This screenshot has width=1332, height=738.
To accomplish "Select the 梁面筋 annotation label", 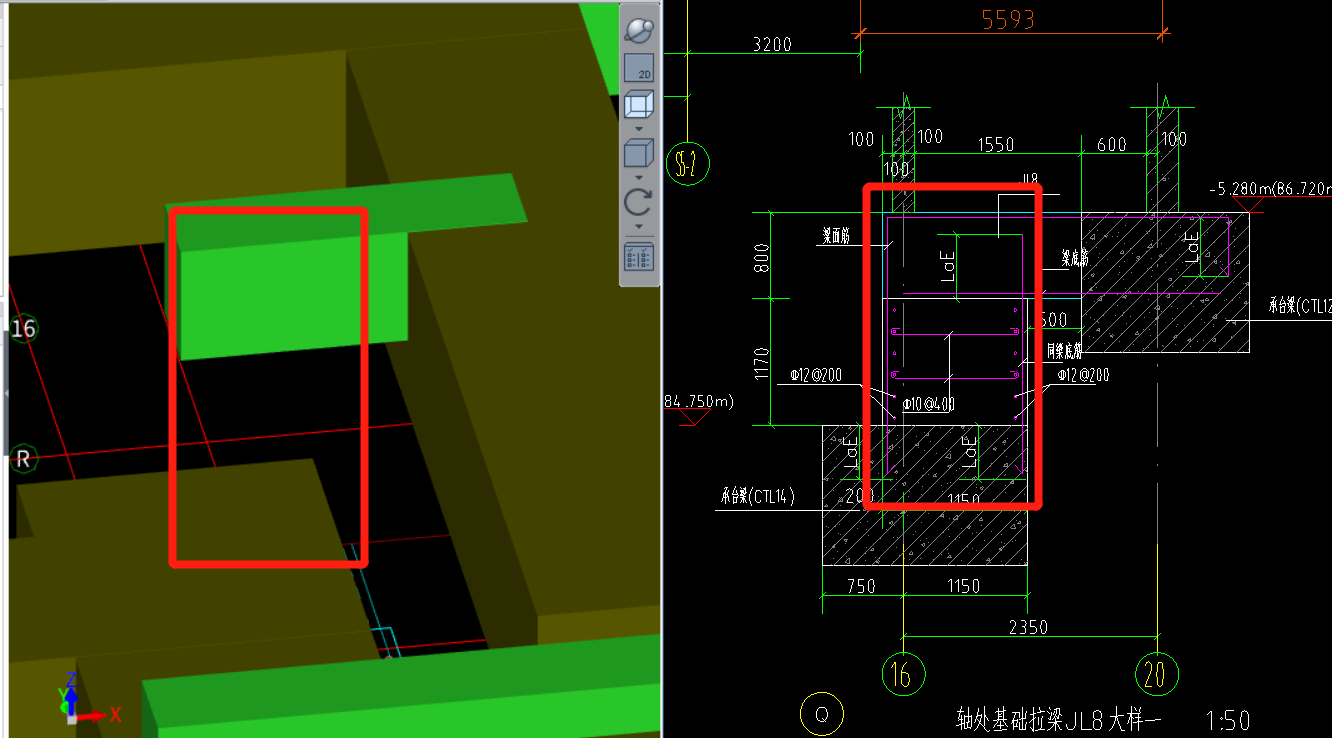I will 836,238.
